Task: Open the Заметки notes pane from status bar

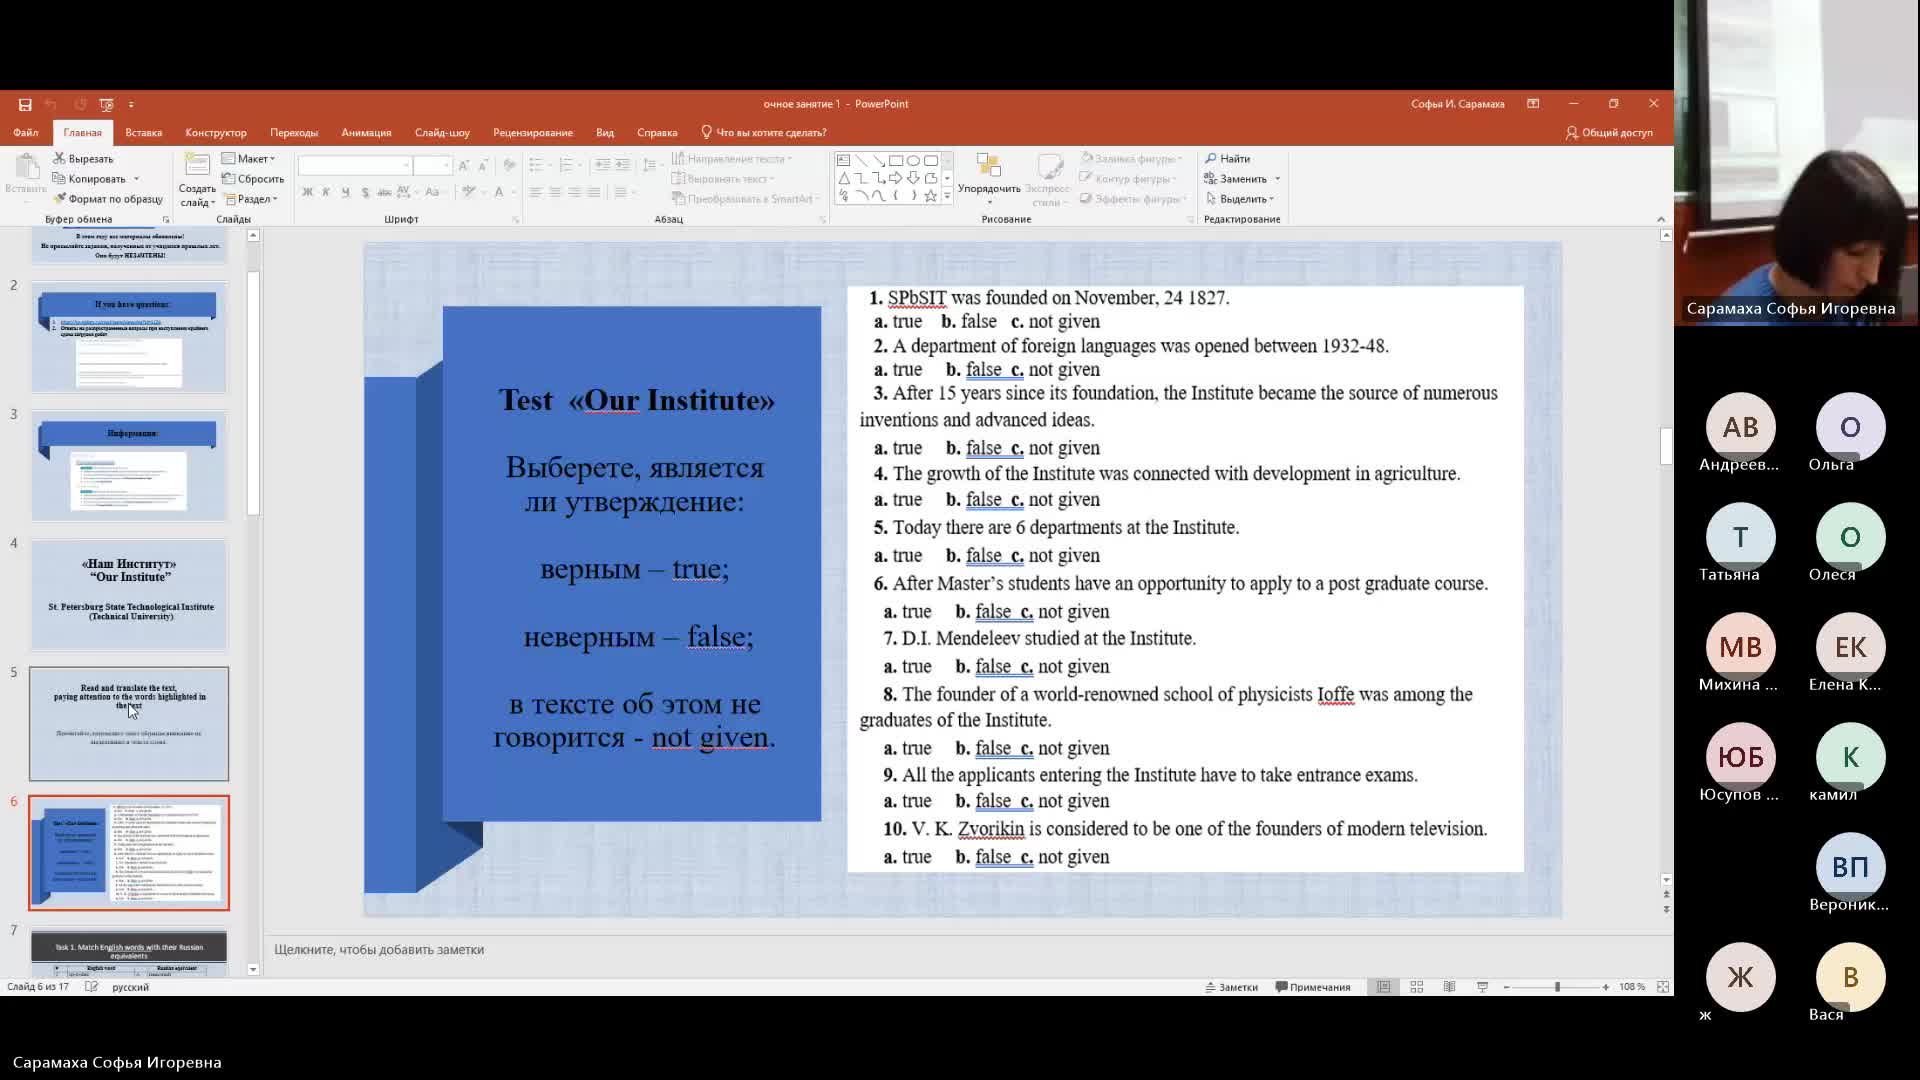Action: (x=1232, y=987)
